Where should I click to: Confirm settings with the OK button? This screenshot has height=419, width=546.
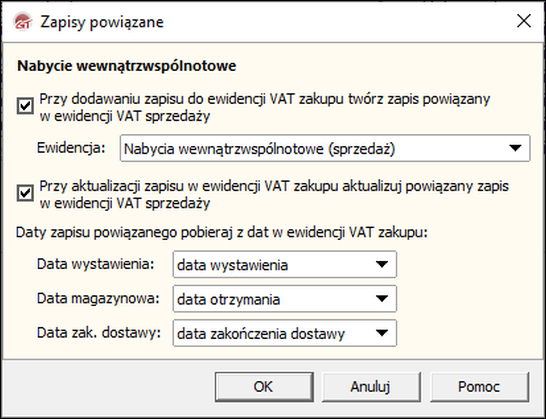click(x=264, y=387)
